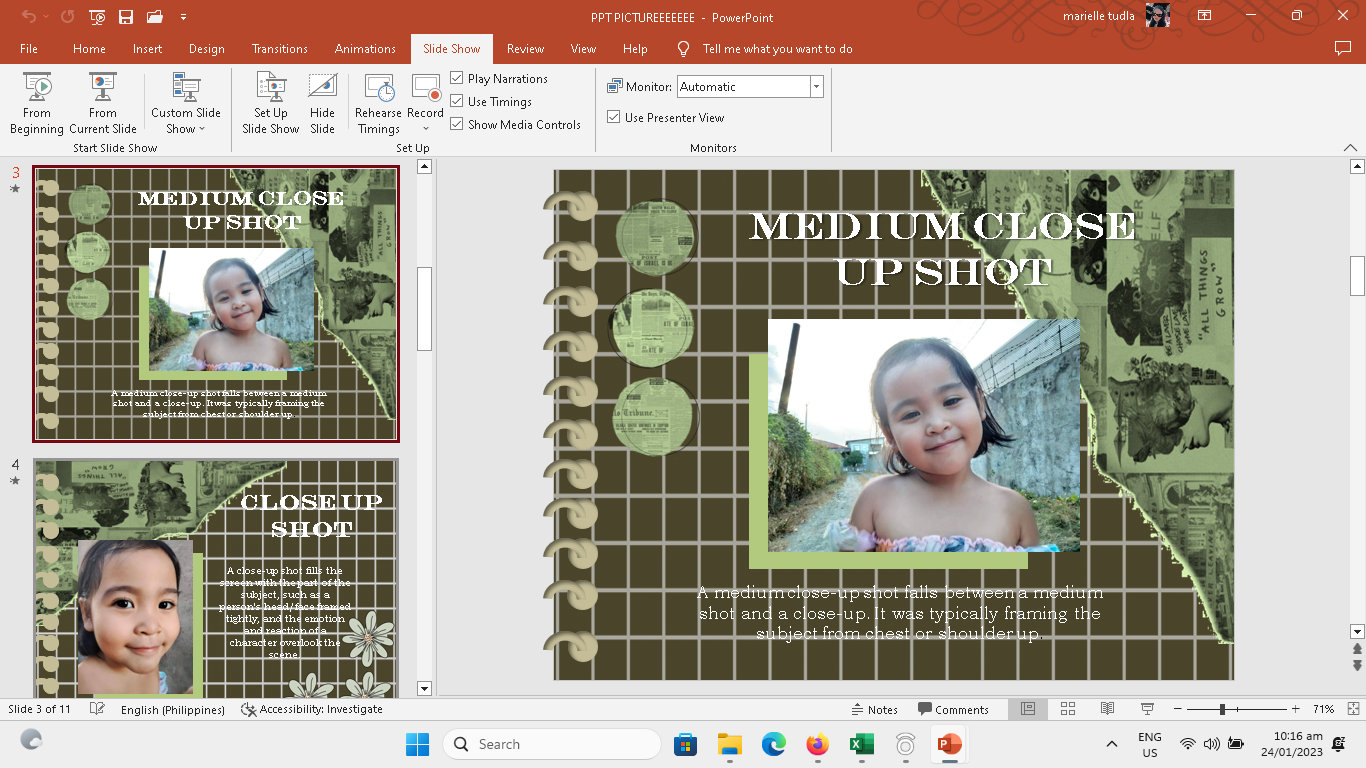Uncheck Play Narrations checkbox
This screenshot has height=768, width=1366.
(x=457, y=78)
